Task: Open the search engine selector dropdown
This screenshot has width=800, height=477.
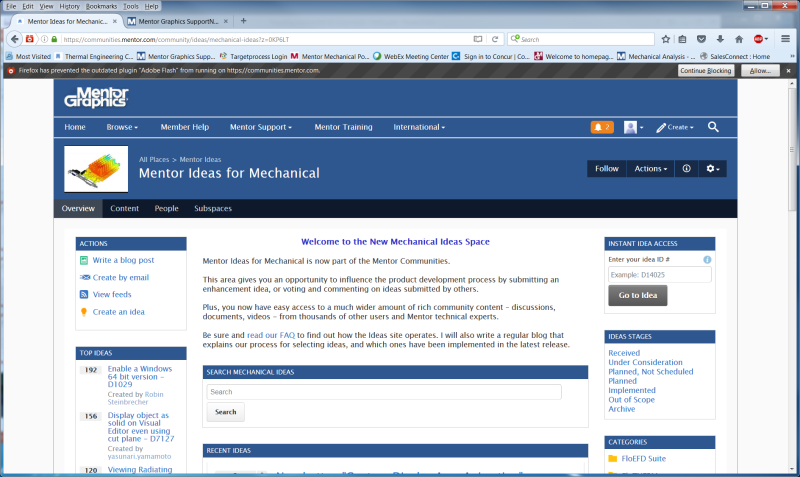Action: 515,39
